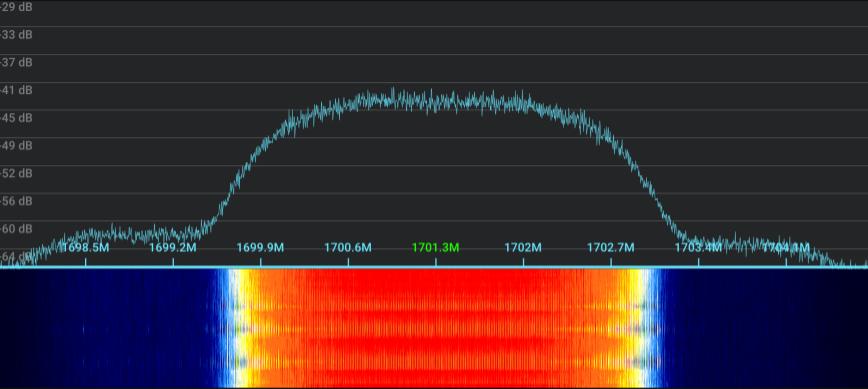868x389 pixels.
Task: Click the -41 dB level label
Action: (16, 90)
